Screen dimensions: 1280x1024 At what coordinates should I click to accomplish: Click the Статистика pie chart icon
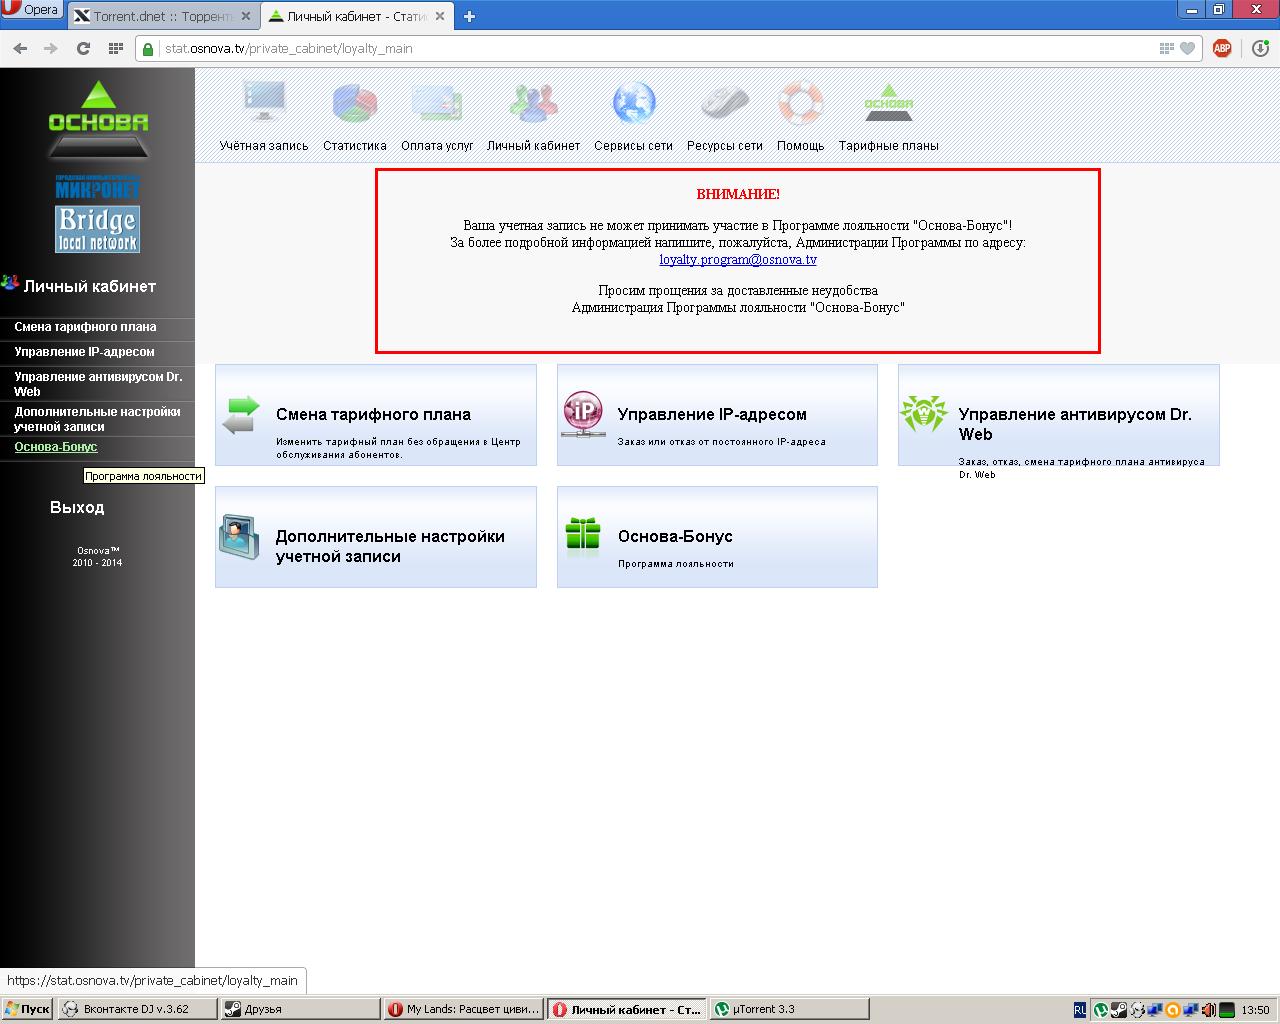pyautogui.click(x=354, y=103)
